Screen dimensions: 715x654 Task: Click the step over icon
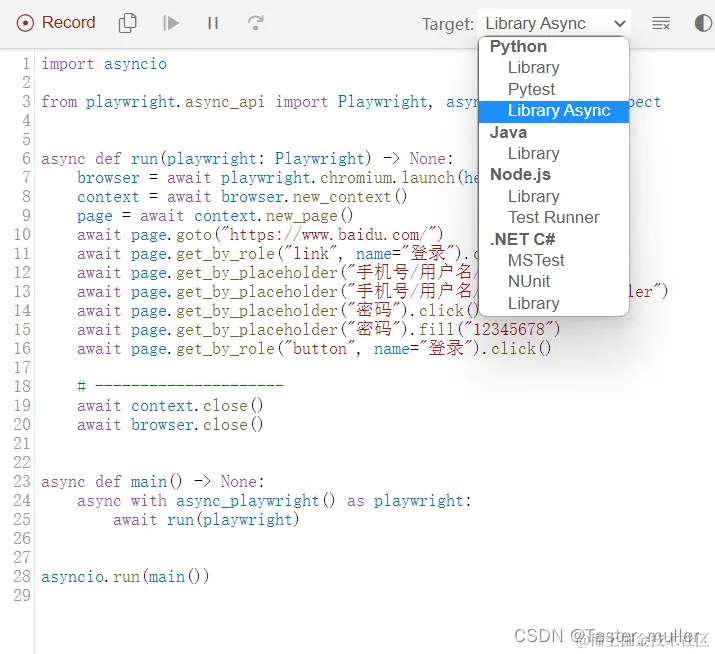point(255,23)
